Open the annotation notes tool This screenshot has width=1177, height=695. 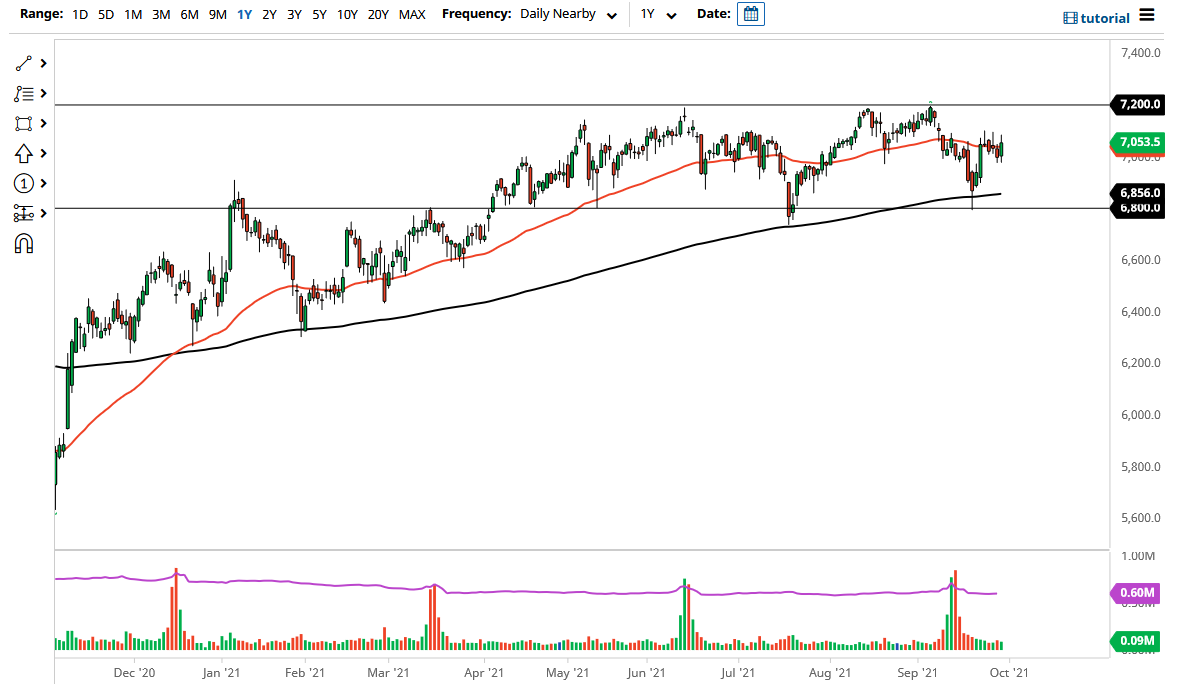[x=24, y=93]
